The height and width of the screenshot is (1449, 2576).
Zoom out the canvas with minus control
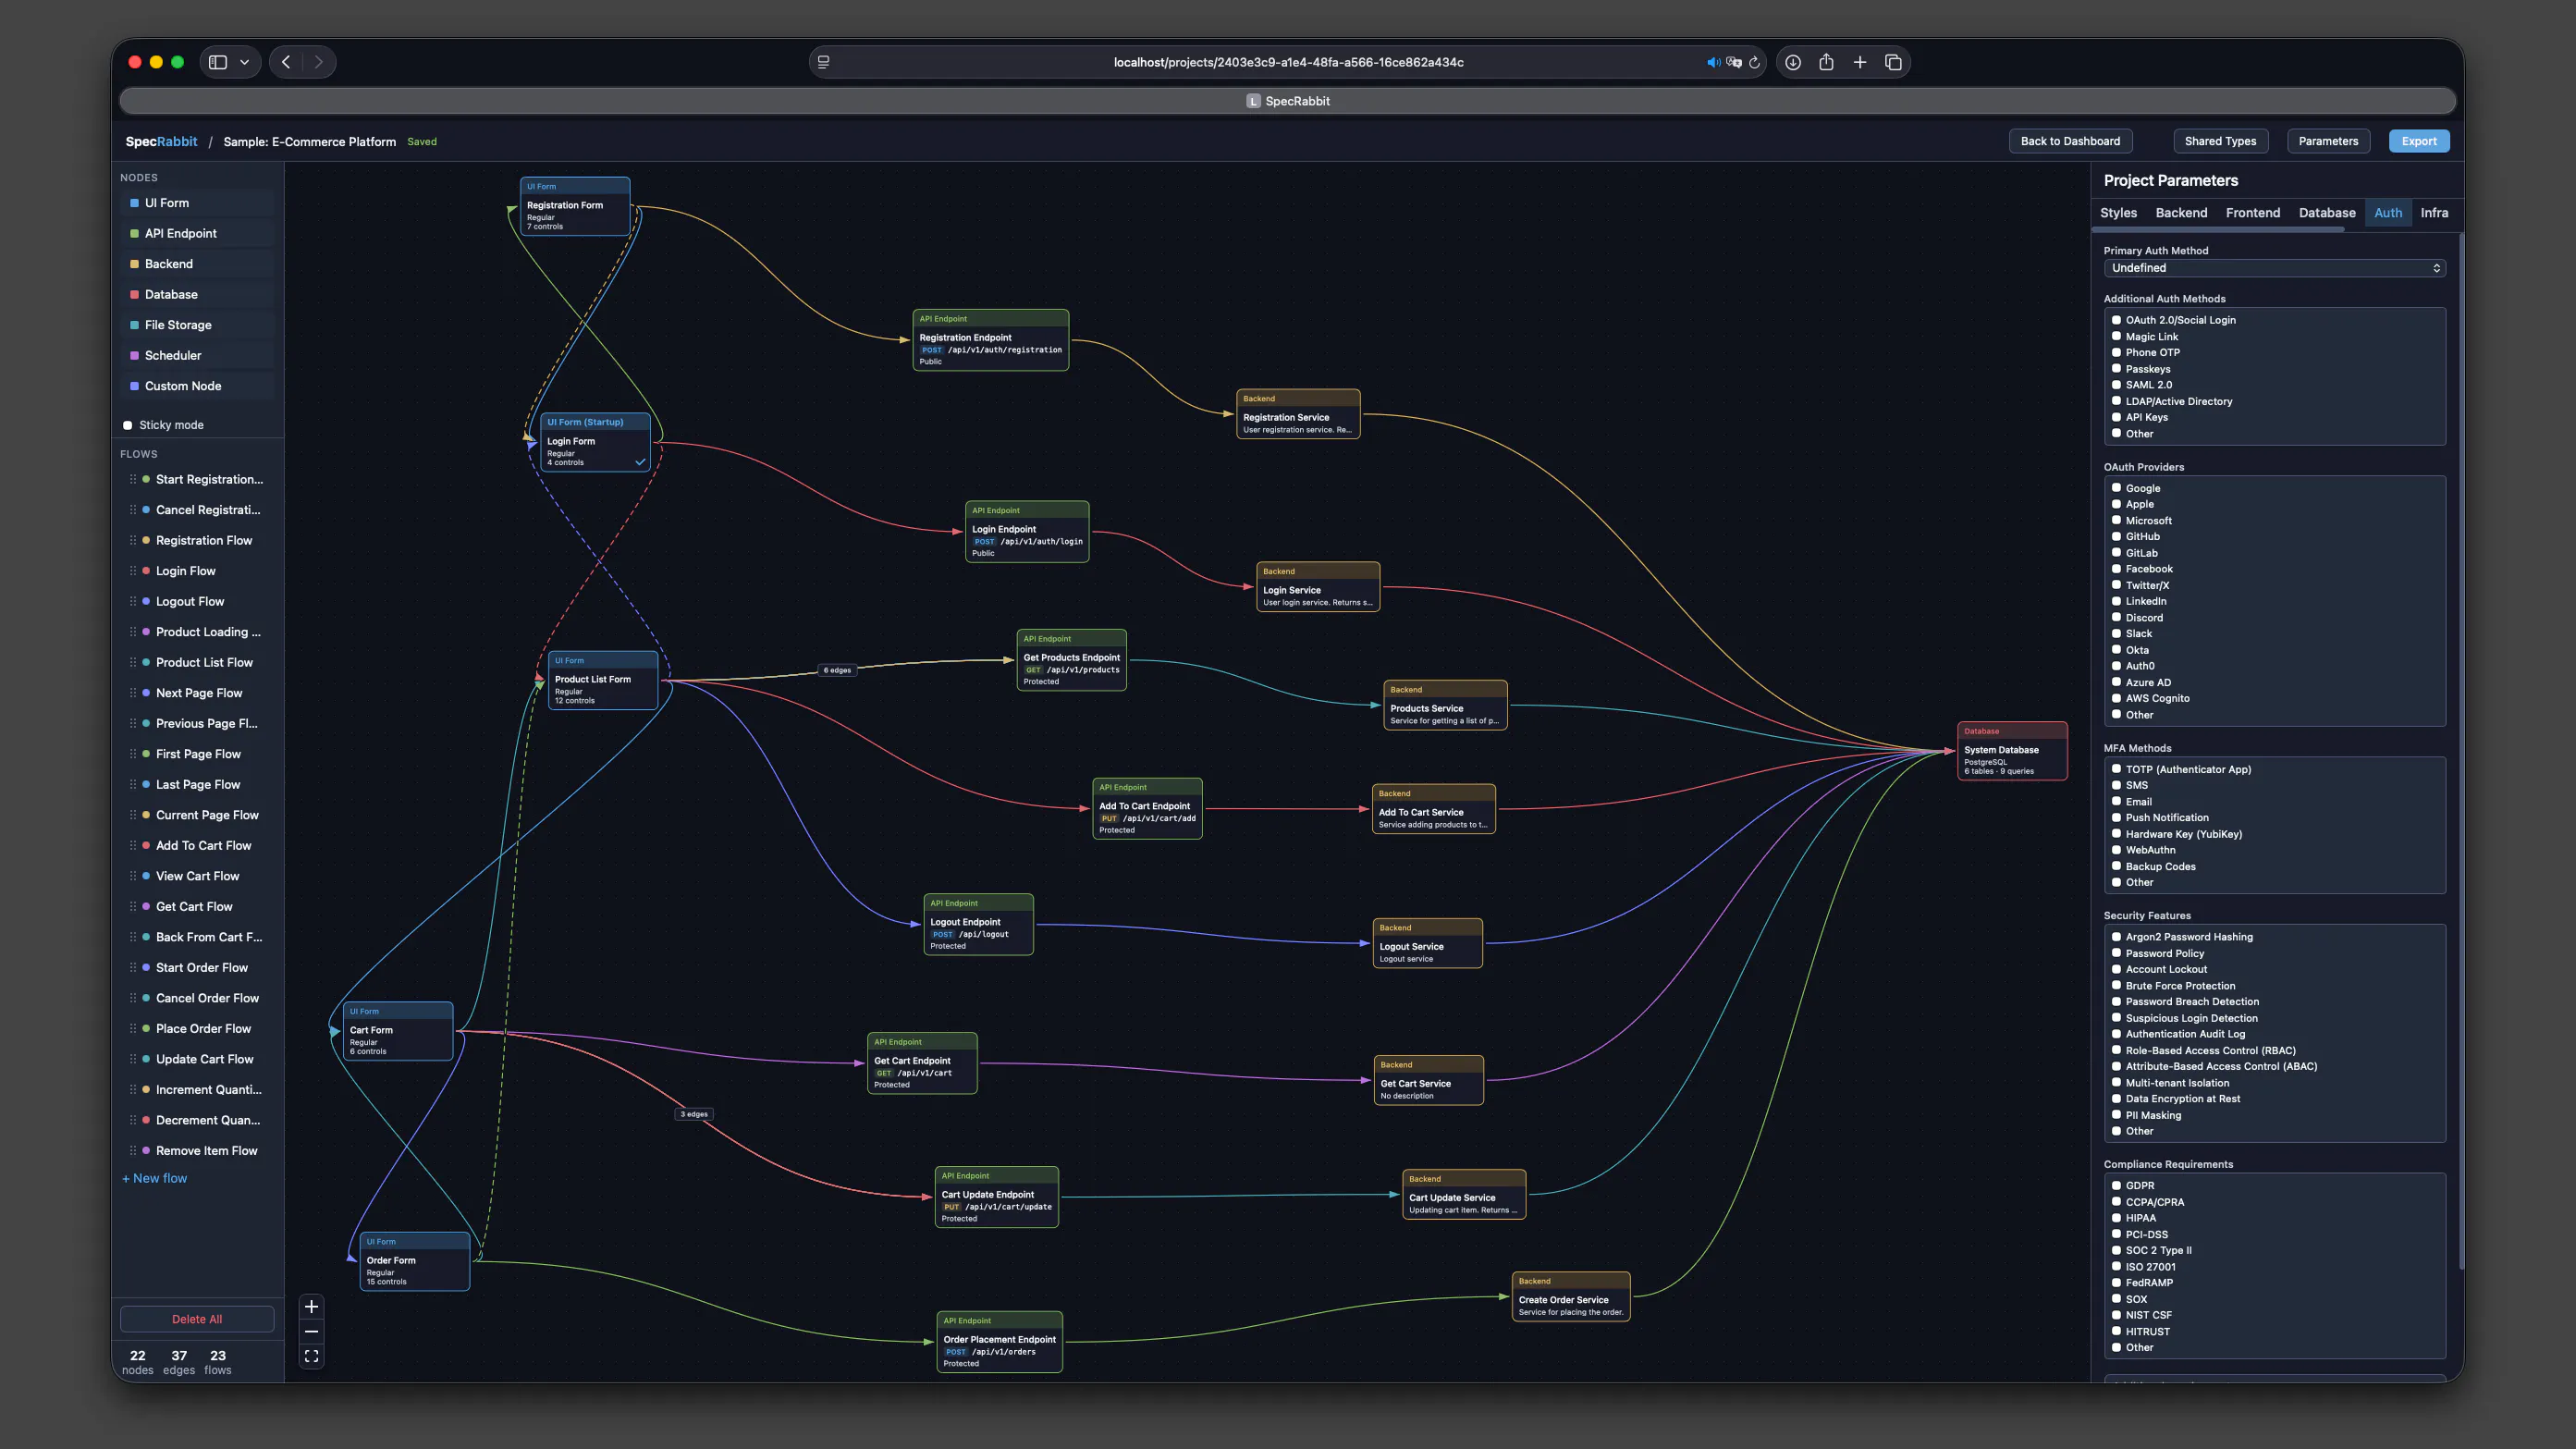tap(311, 1331)
